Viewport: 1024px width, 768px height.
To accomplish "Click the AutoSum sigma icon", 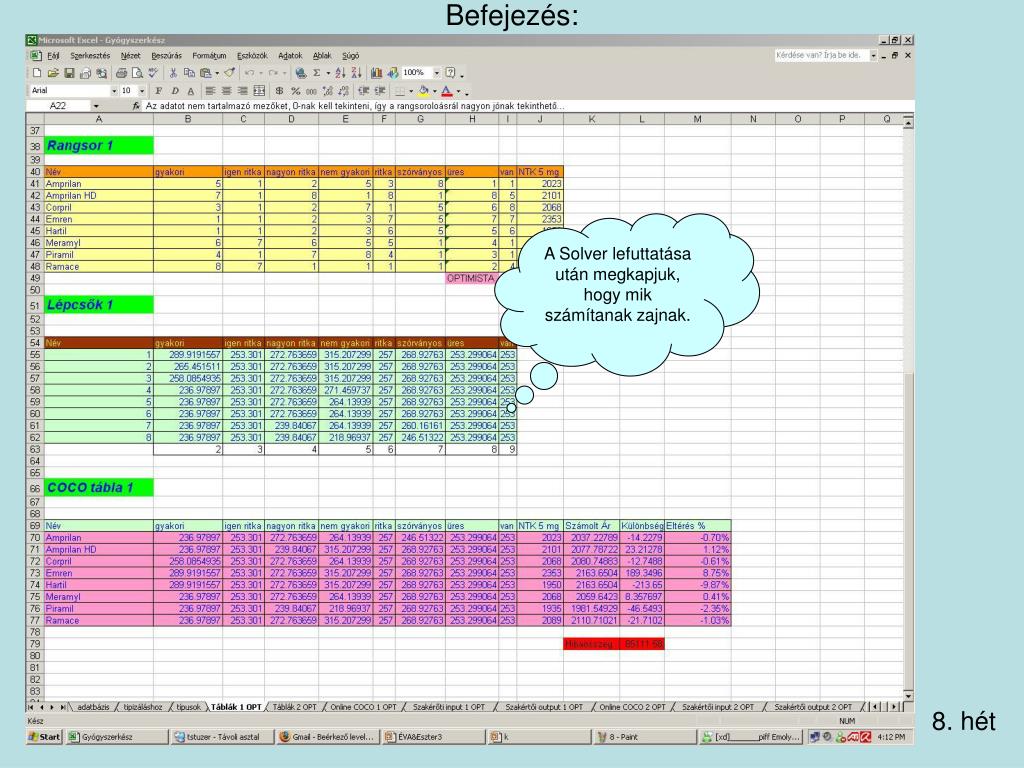I will click(x=317, y=73).
